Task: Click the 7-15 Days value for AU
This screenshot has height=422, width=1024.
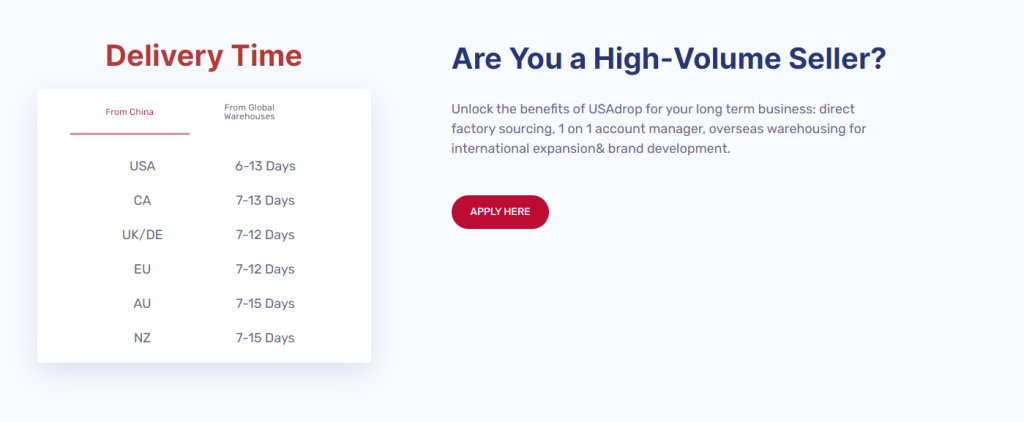Action: (x=265, y=304)
